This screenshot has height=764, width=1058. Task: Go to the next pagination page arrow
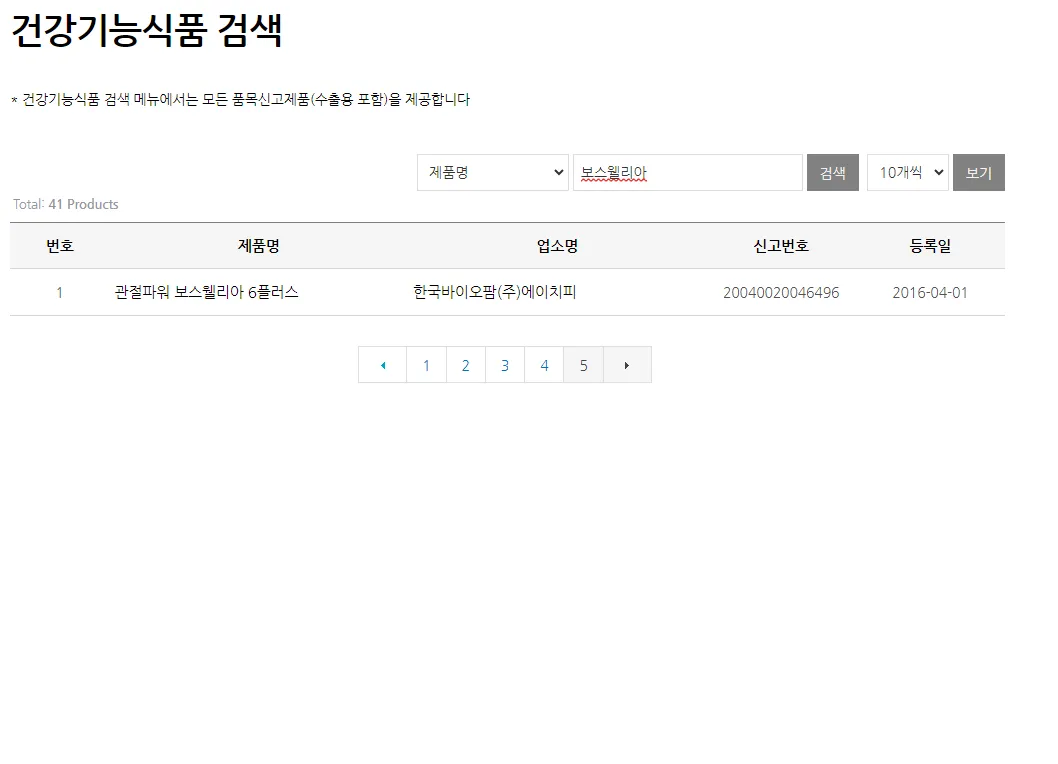tap(627, 364)
